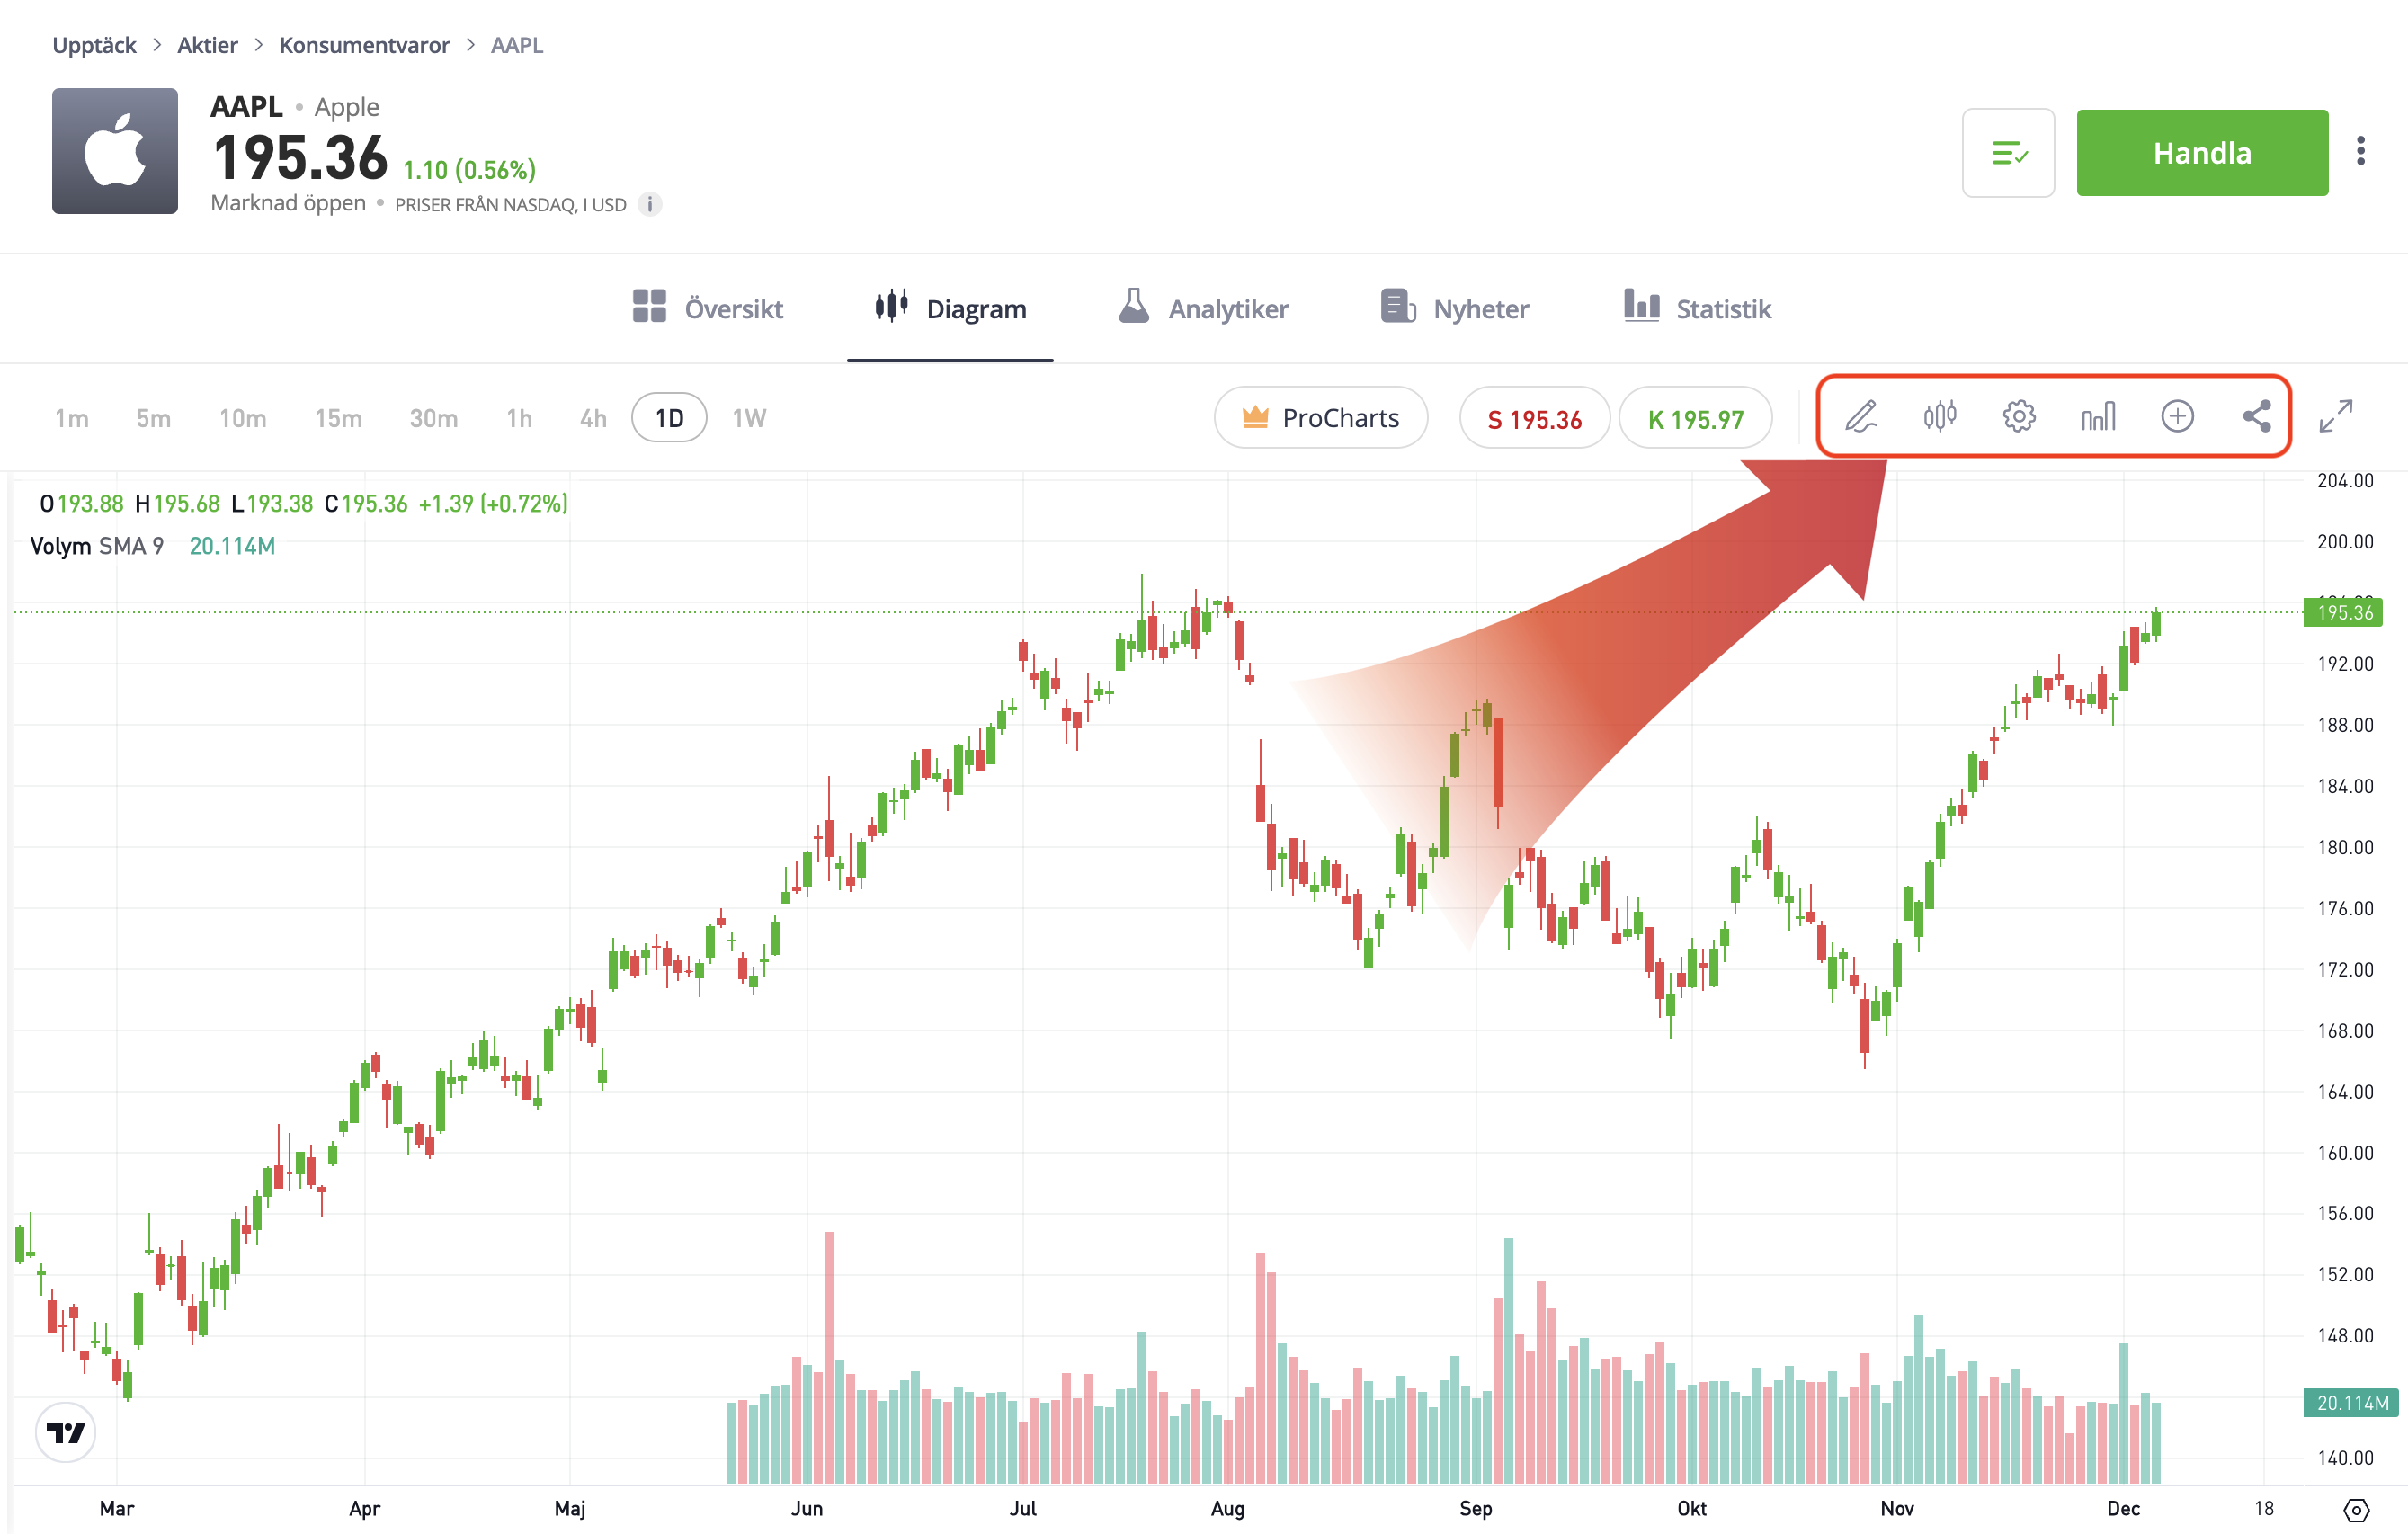Open ProCharts
The height and width of the screenshot is (1534, 2408).
click(1320, 418)
